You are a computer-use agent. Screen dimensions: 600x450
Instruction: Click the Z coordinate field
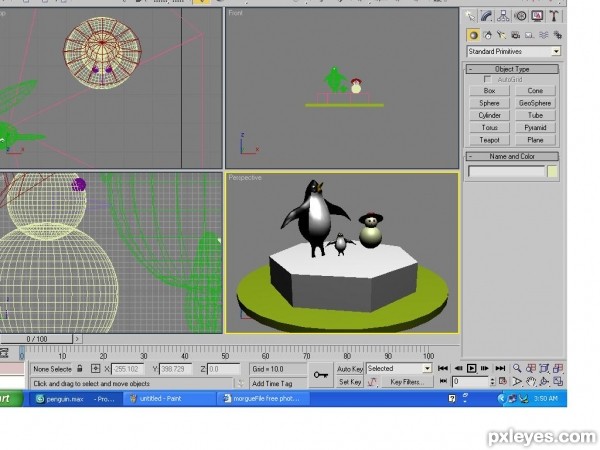click(223, 369)
